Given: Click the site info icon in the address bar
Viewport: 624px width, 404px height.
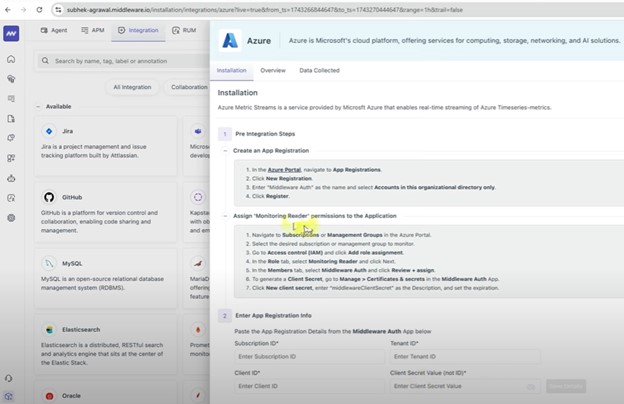Looking at the screenshot, I should tap(58, 10).
